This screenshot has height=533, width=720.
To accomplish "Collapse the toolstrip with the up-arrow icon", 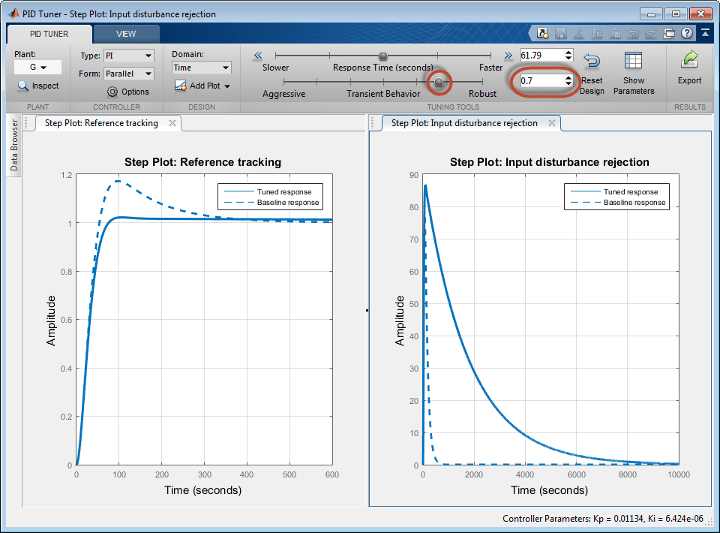I will (705, 33).
